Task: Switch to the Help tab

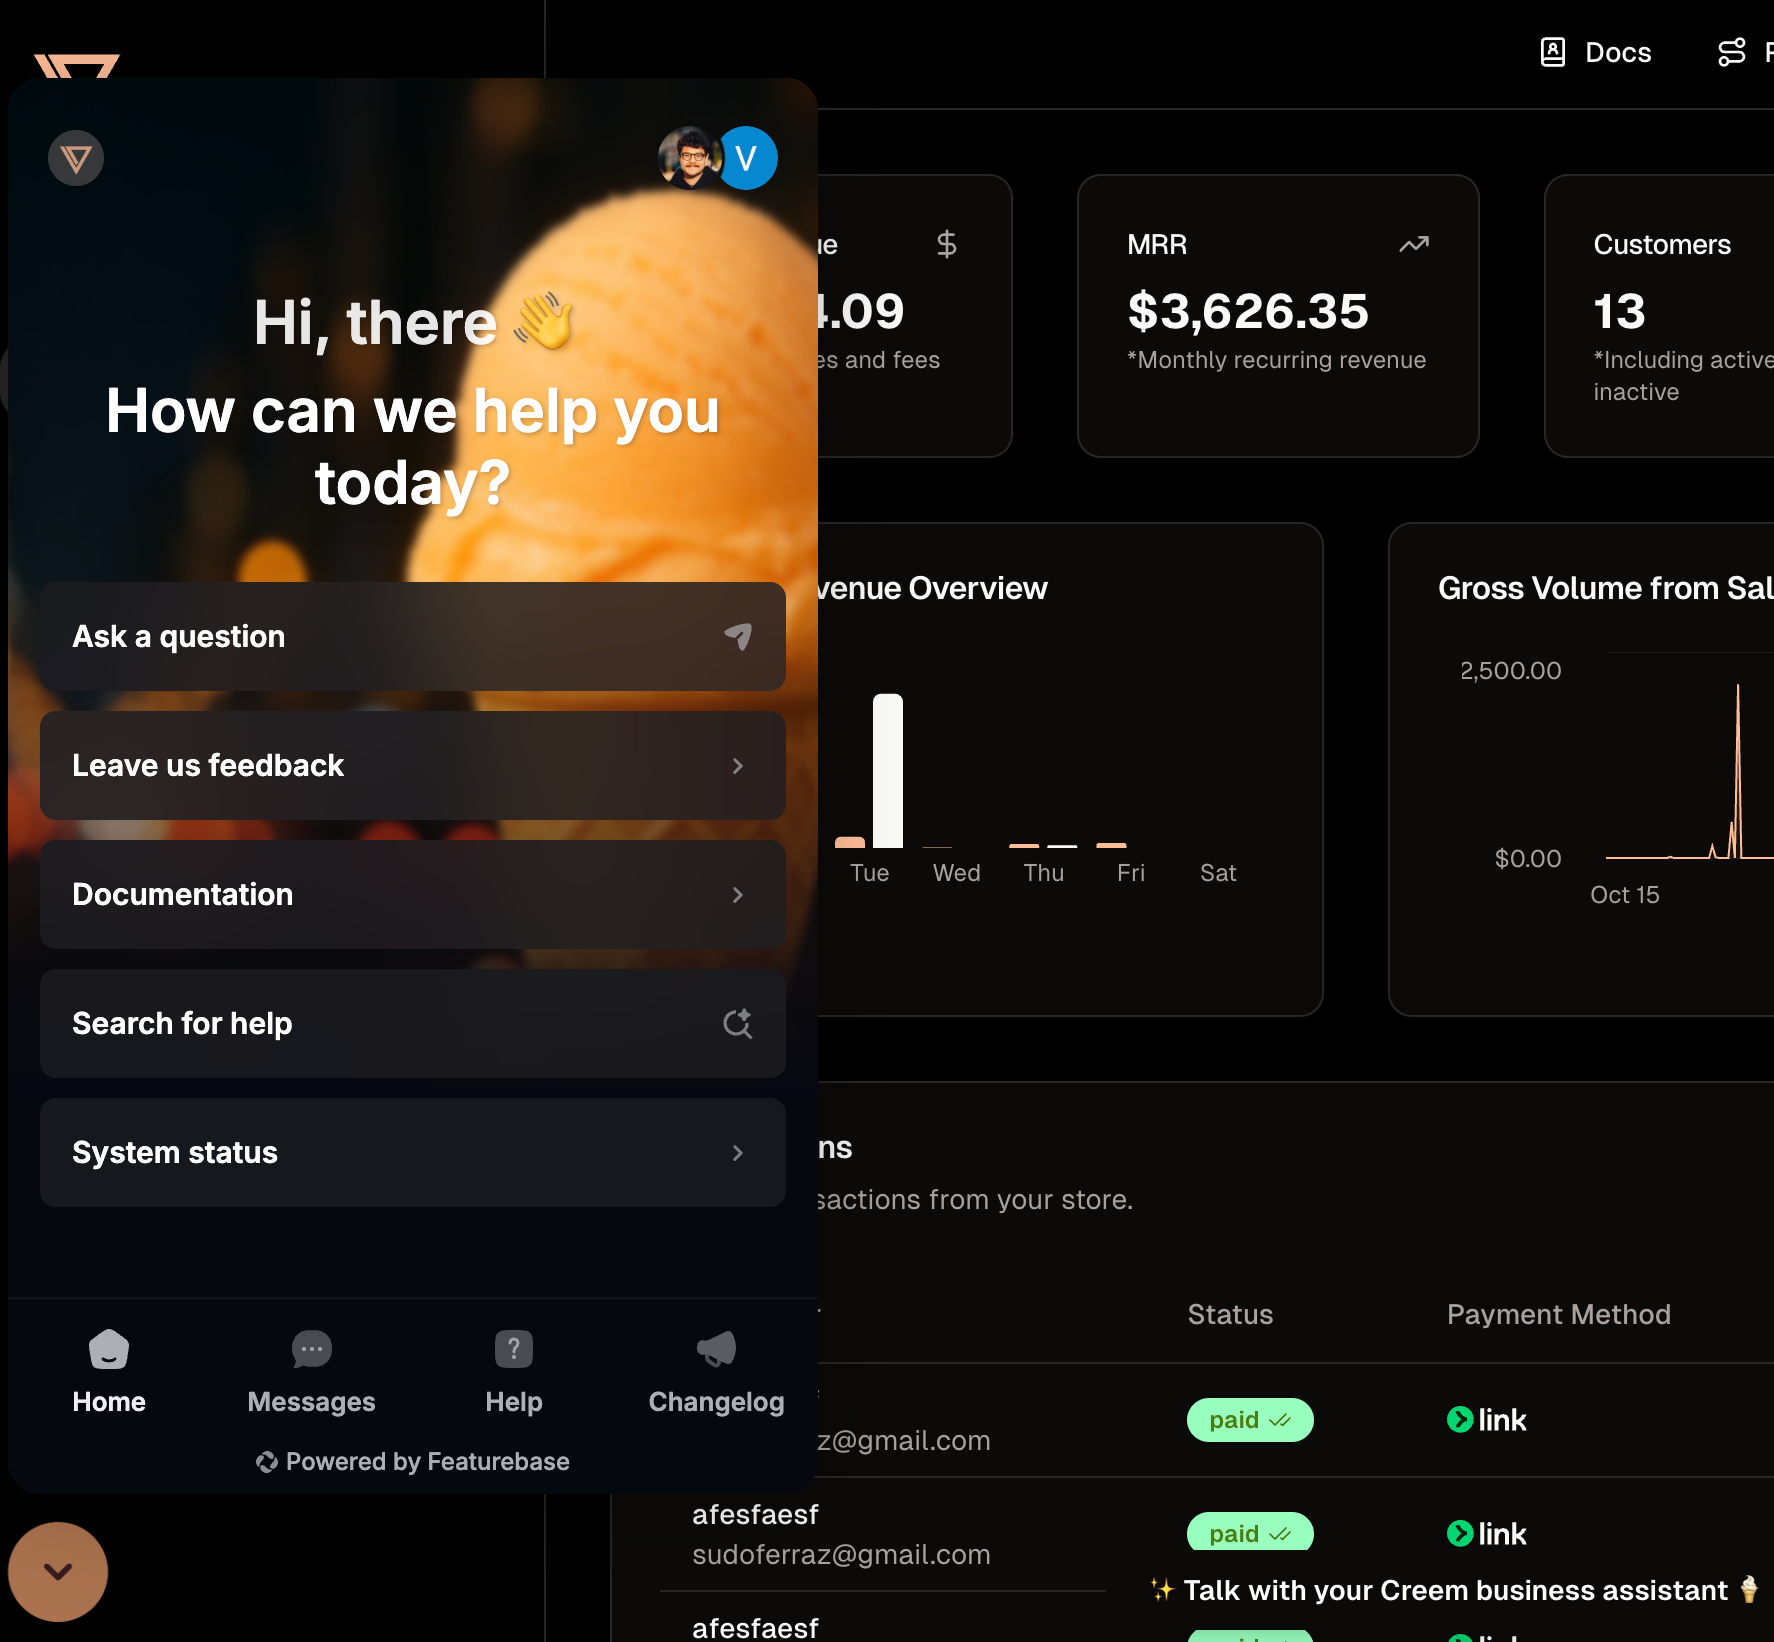Action: (x=514, y=1372)
